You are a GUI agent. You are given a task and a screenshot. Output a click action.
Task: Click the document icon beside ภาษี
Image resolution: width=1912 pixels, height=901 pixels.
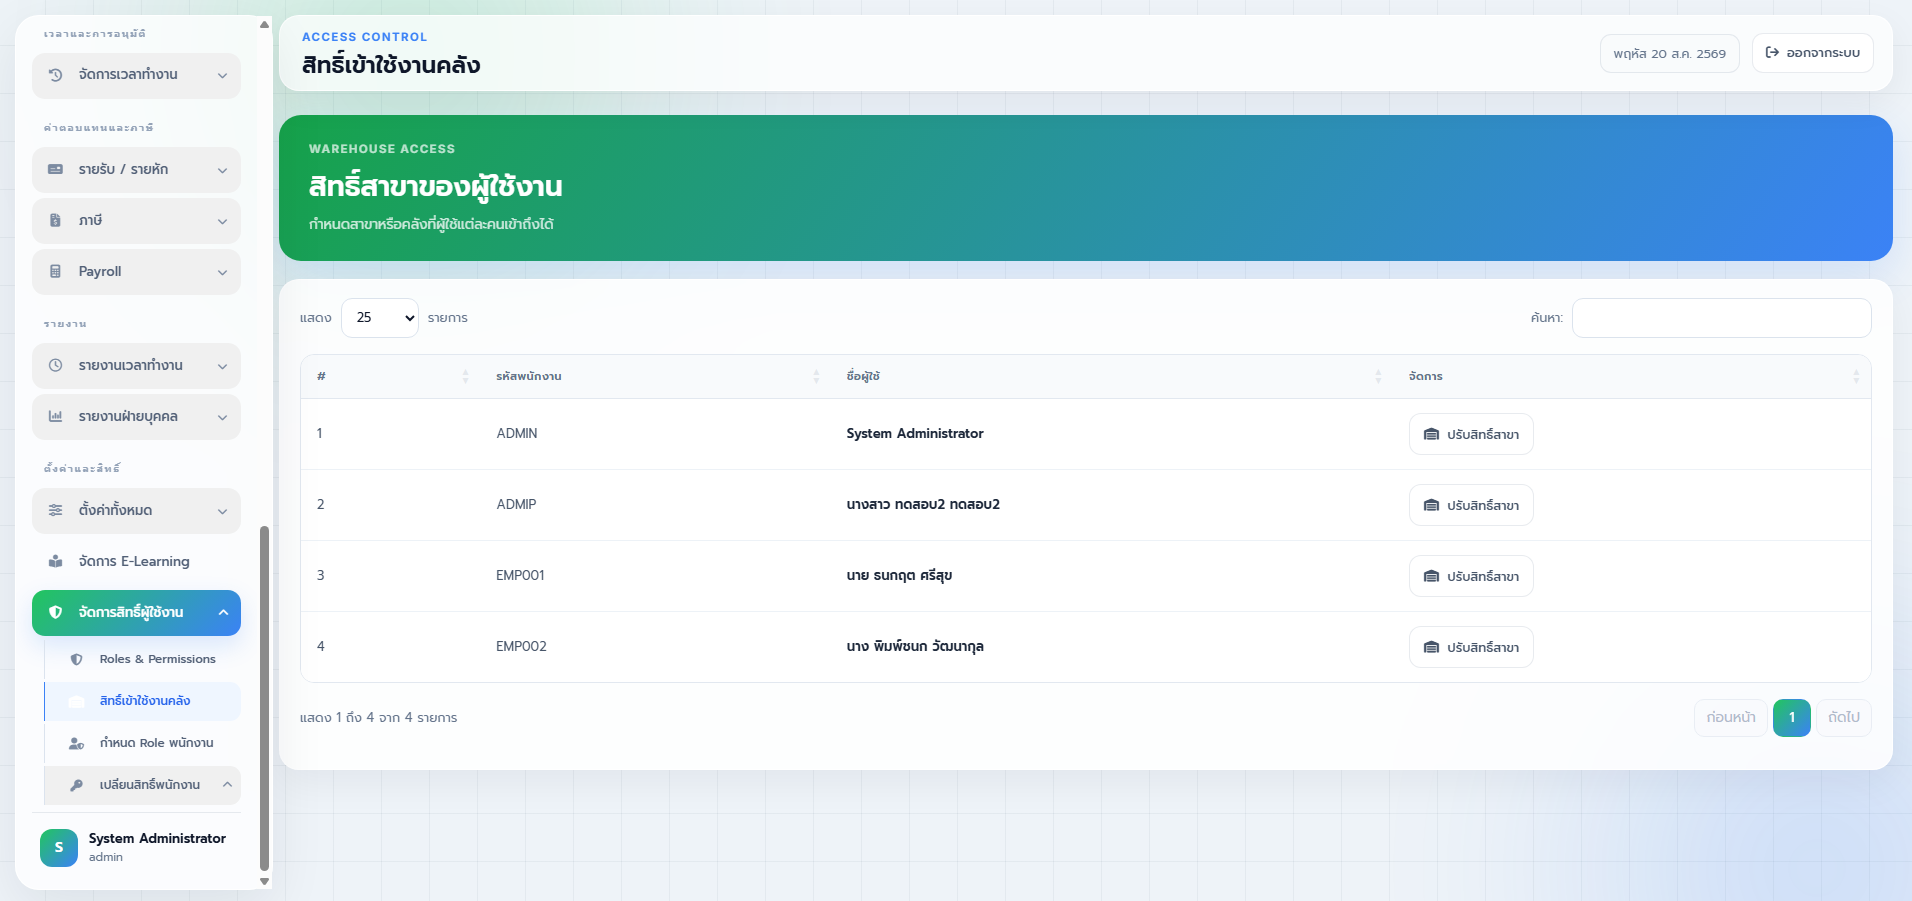(x=56, y=221)
